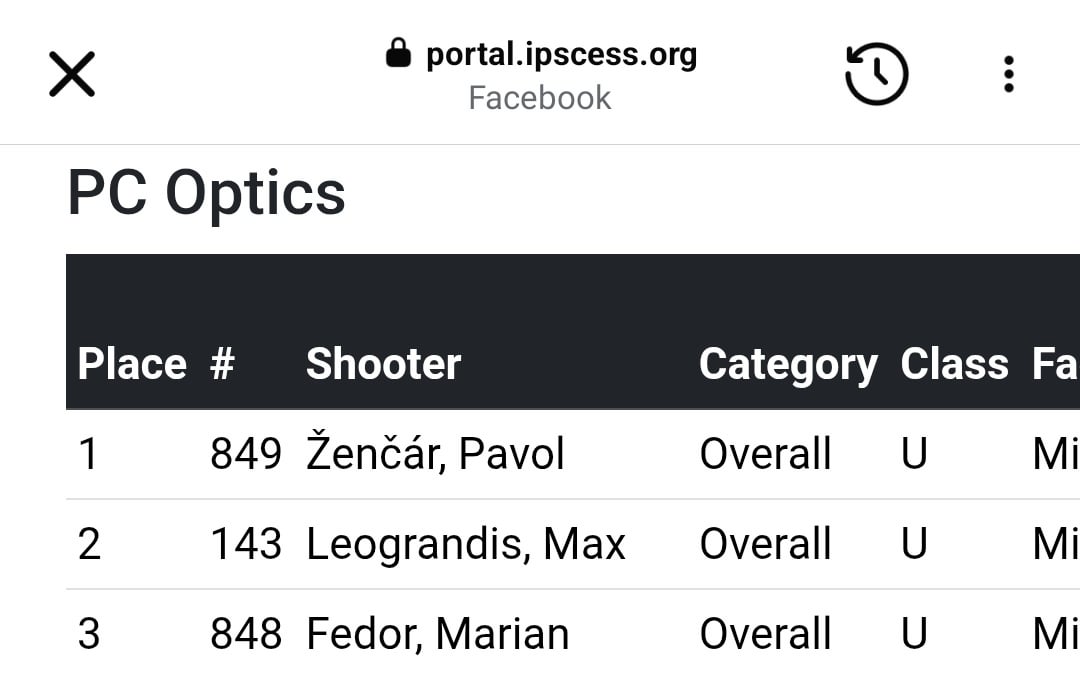Open shooter Fedor, Marian entry
1080x674 pixels.
click(437, 633)
